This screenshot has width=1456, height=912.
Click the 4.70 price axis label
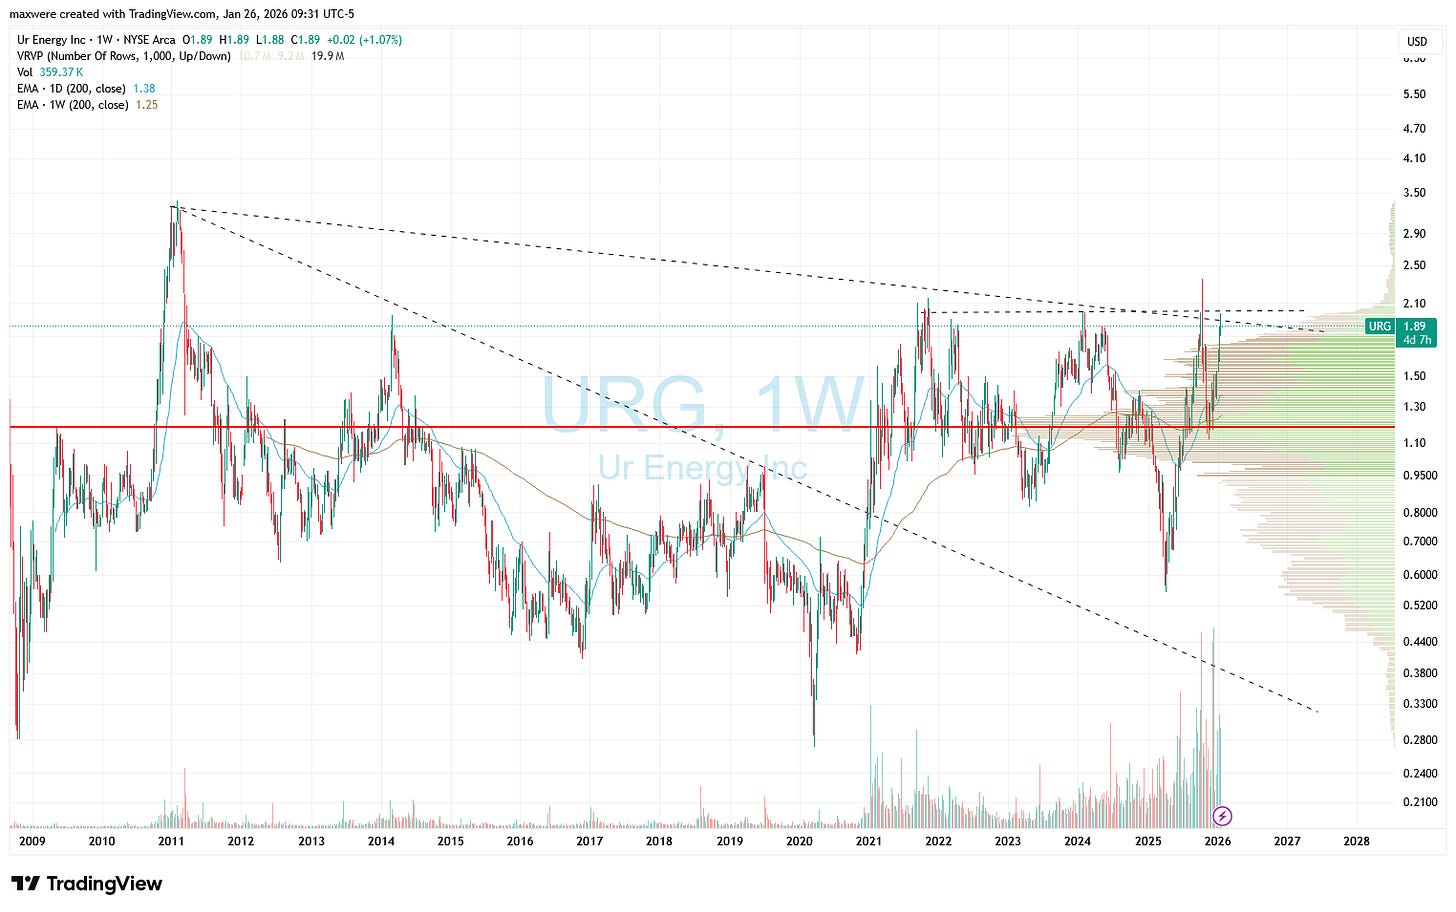1414,129
